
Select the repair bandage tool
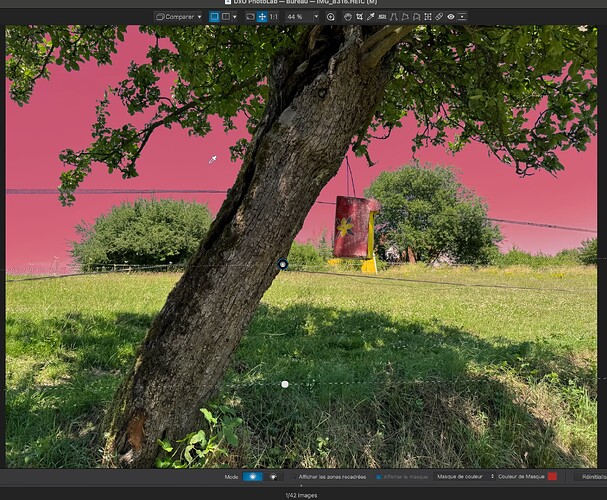pyautogui.click(x=439, y=17)
